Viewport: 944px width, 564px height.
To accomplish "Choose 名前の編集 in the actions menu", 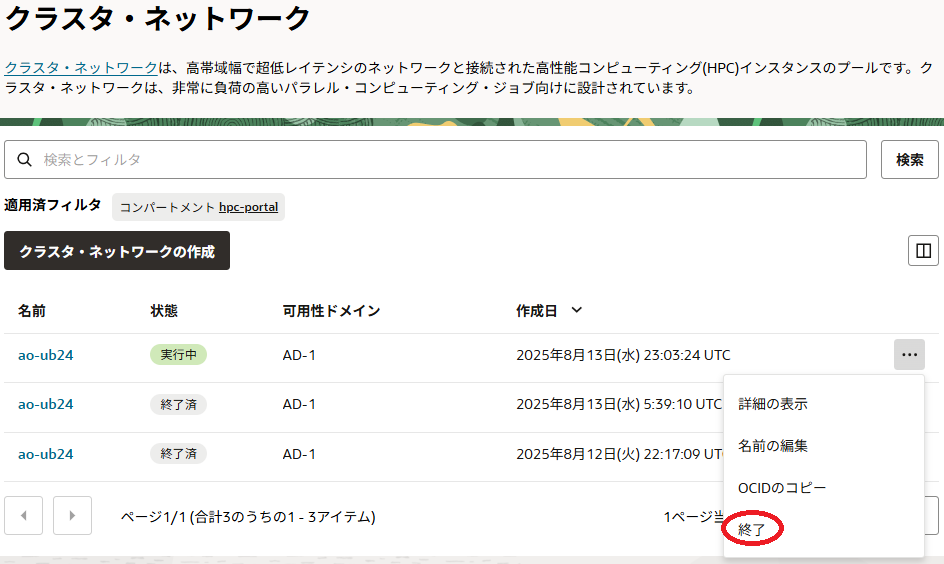I will 773,446.
